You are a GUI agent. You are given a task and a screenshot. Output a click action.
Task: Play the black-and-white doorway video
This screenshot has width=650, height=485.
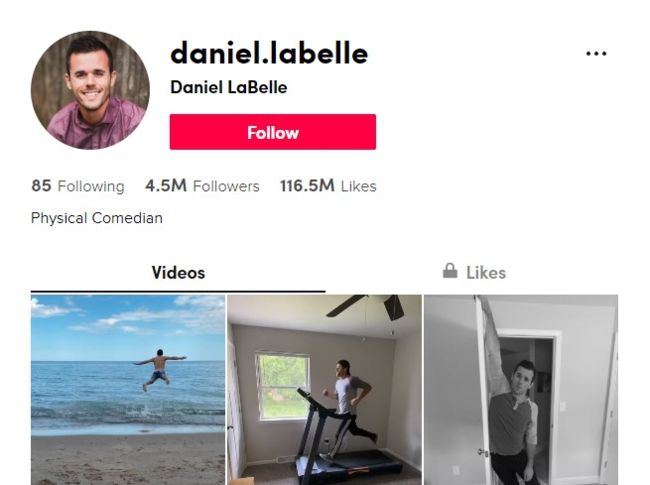point(521,390)
